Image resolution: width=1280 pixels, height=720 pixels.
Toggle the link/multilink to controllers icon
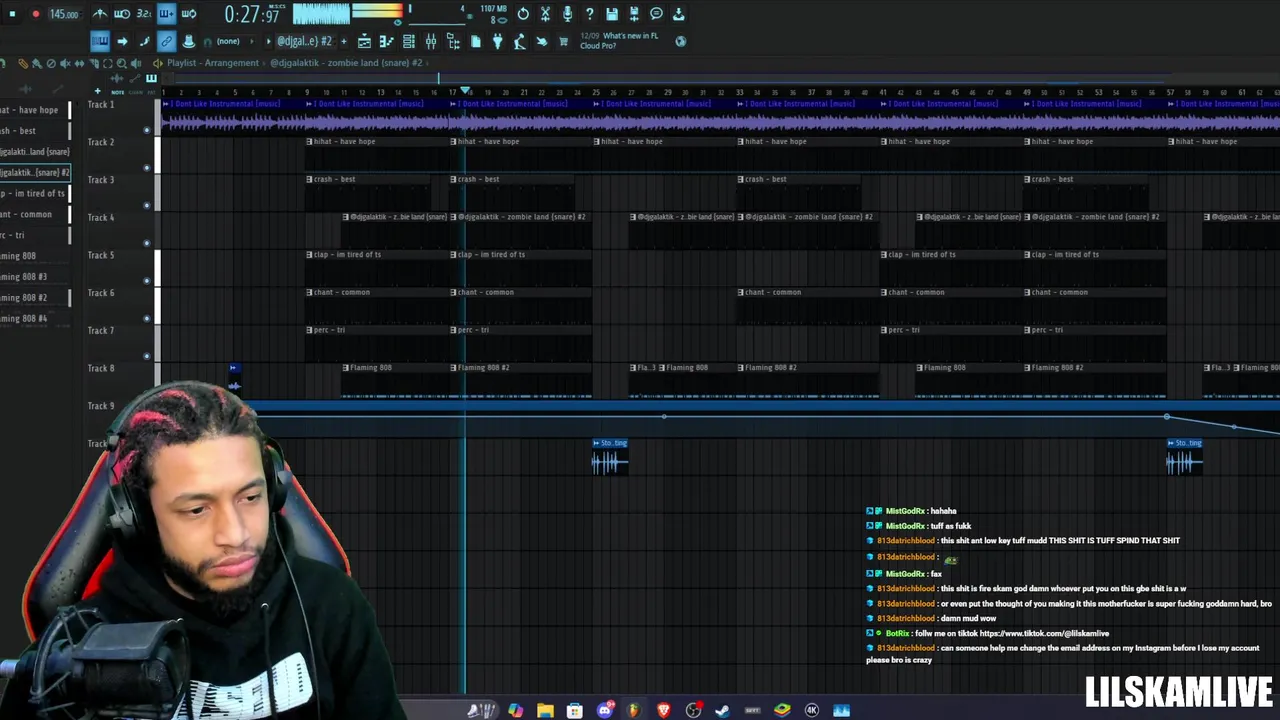tap(166, 41)
